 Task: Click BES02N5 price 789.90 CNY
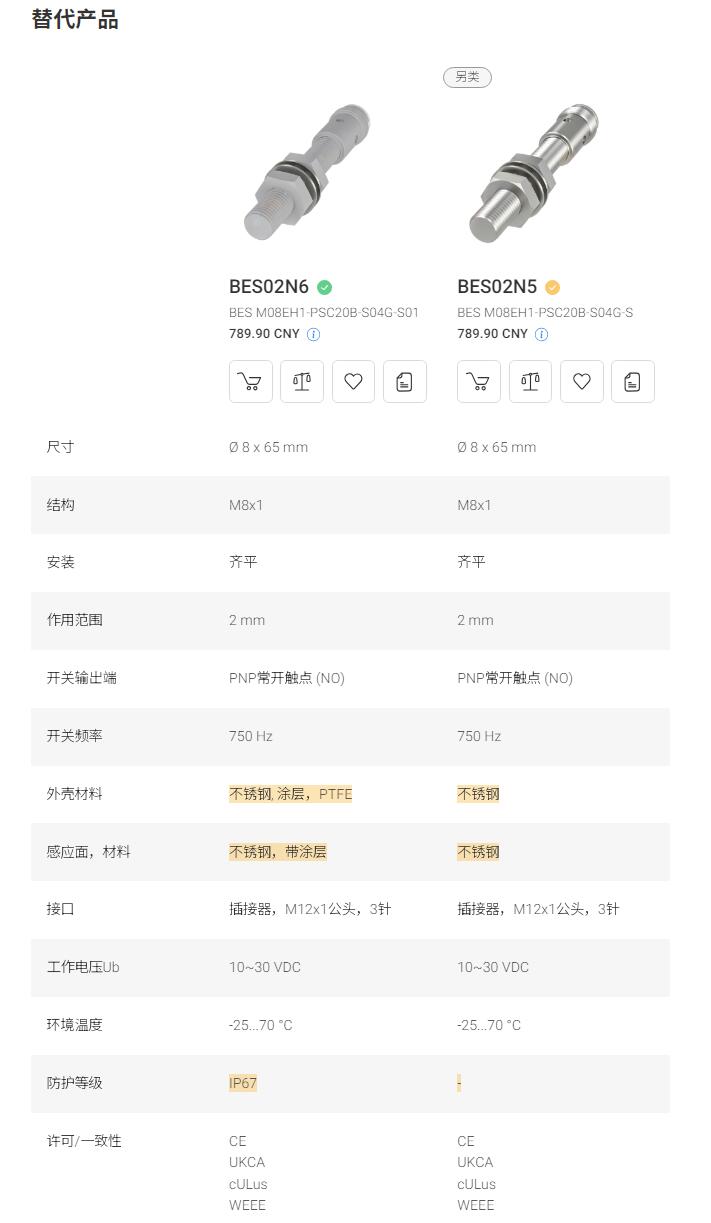(492, 334)
